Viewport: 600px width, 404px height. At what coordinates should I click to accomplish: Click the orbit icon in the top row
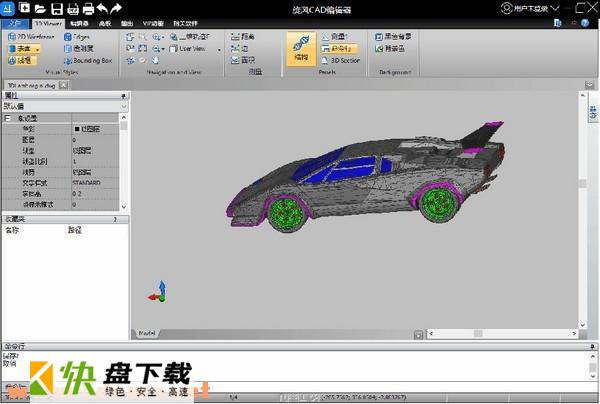pyautogui.click(x=174, y=37)
